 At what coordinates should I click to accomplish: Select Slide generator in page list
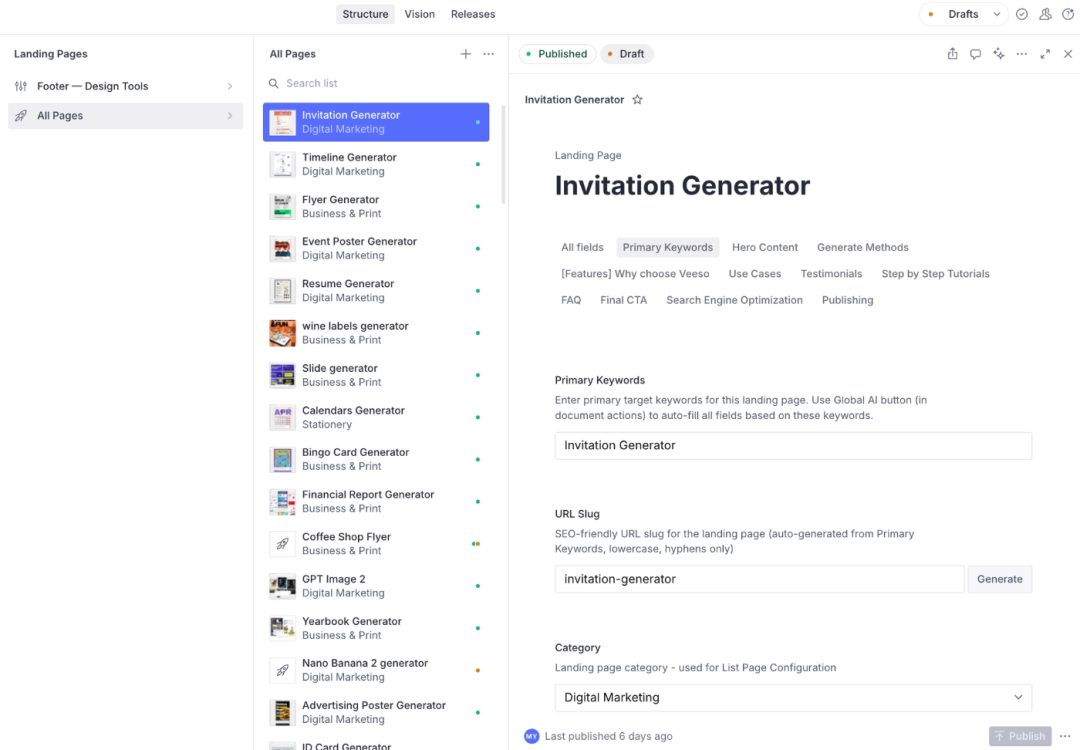376,375
